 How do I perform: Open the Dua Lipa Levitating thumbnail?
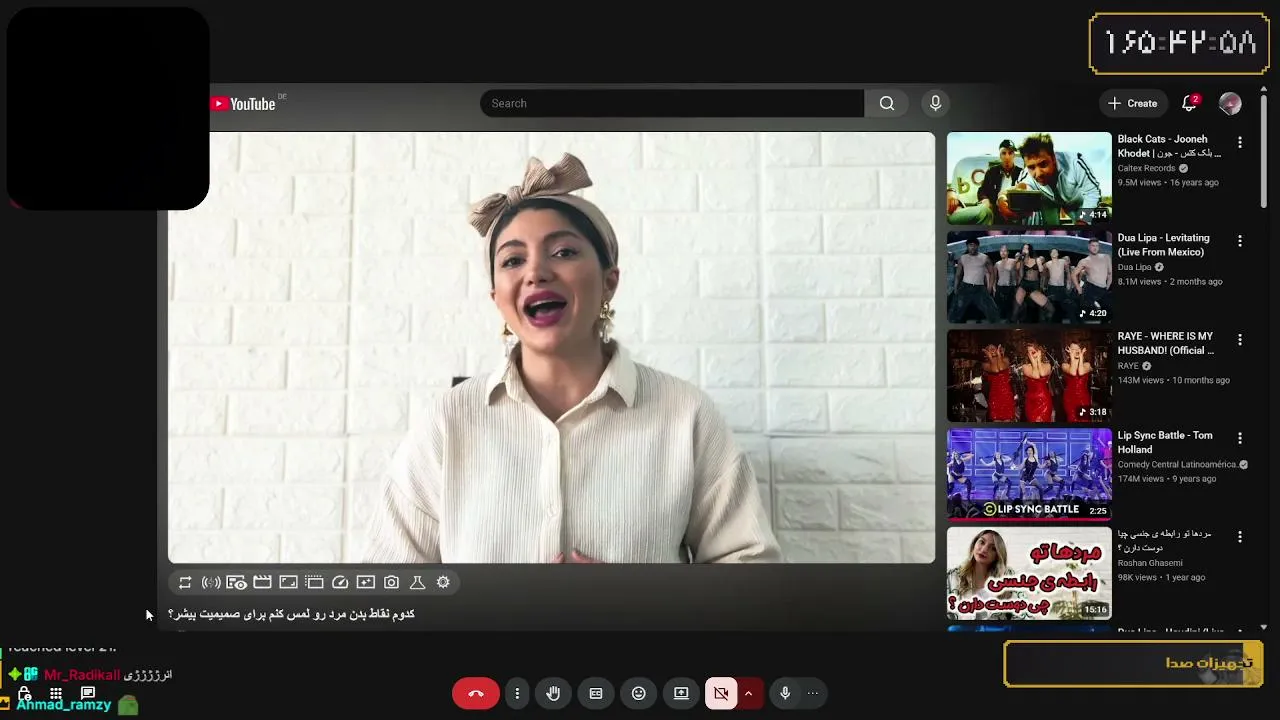point(1029,277)
